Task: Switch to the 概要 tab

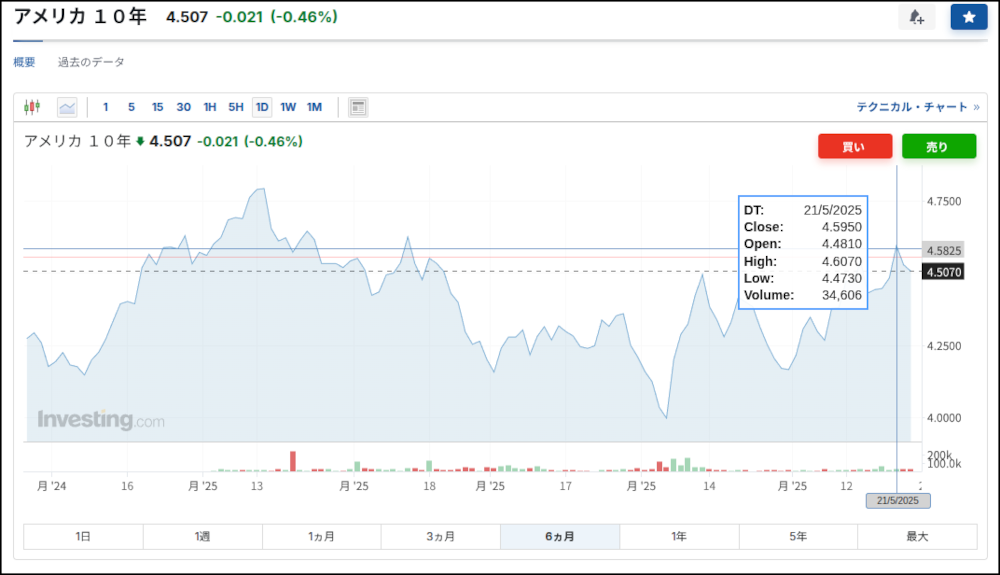Action: click(x=24, y=62)
